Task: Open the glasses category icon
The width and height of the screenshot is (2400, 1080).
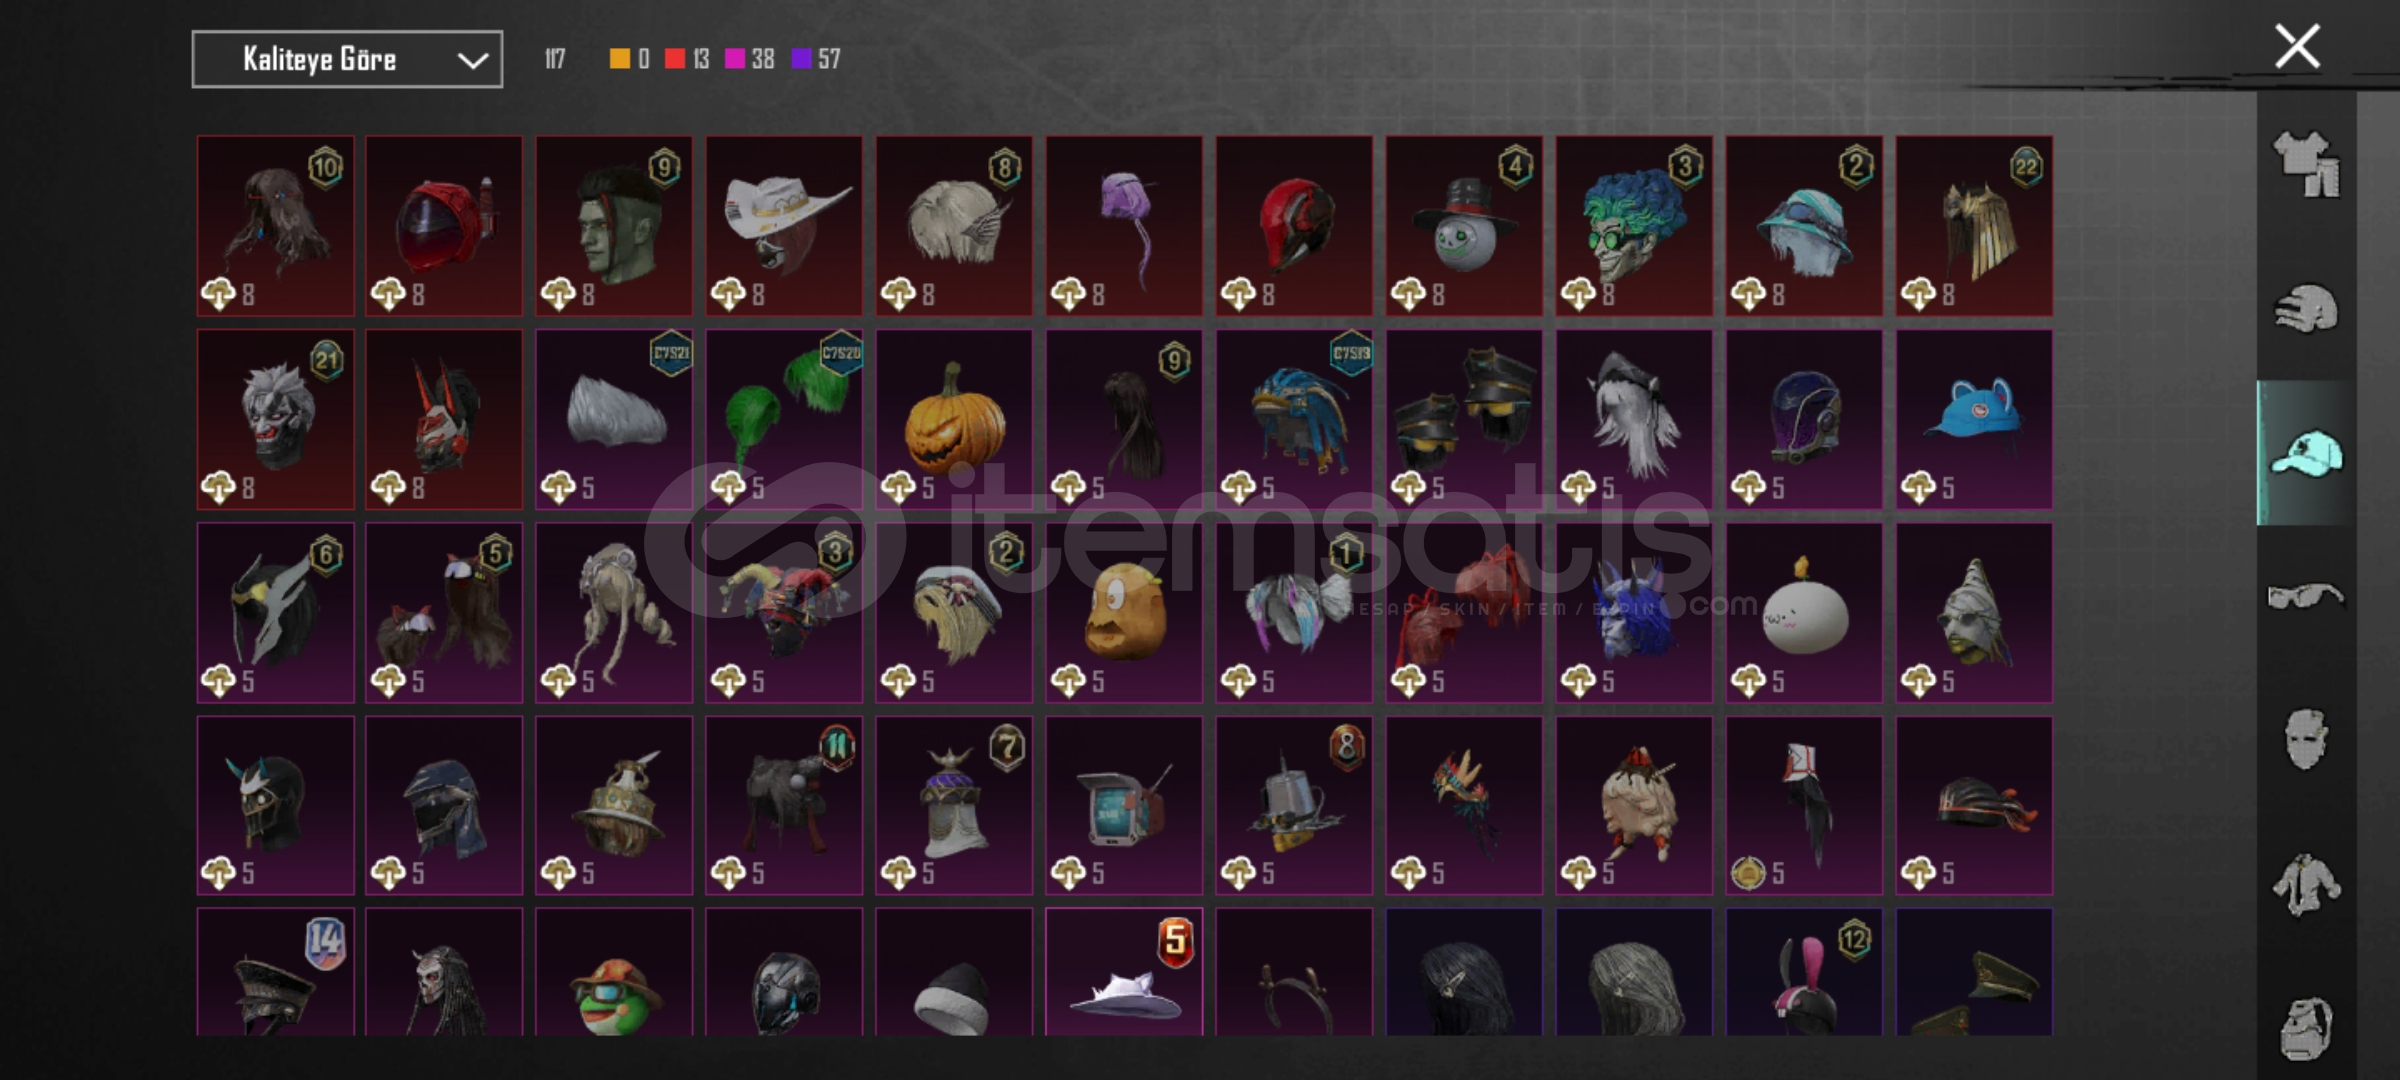Action: pos(2306,596)
